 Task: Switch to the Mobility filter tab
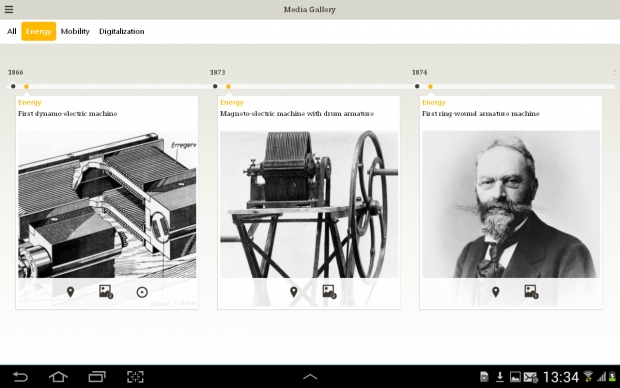click(x=75, y=31)
